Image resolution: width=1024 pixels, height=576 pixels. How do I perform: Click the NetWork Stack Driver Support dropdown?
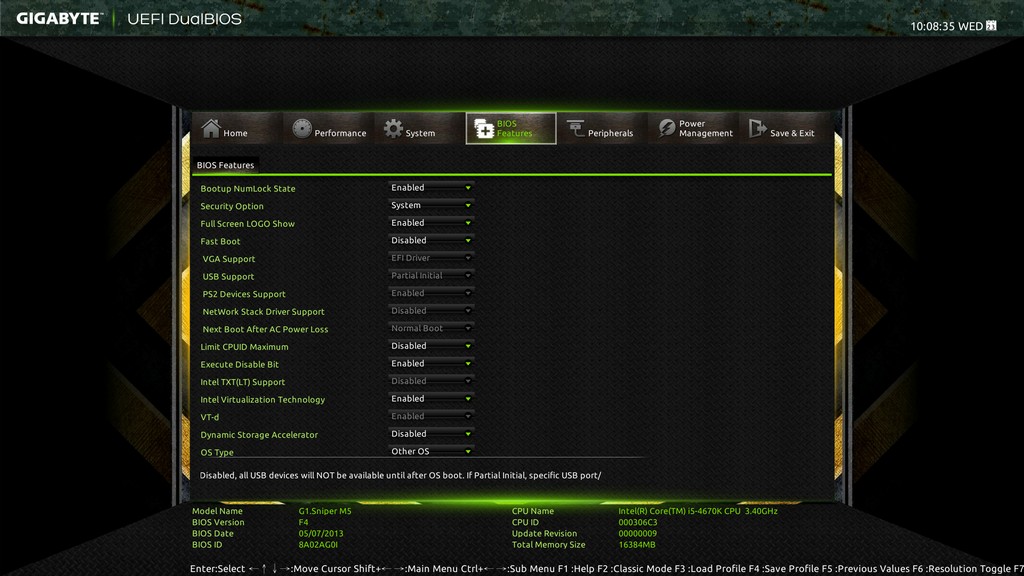point(431,311)
